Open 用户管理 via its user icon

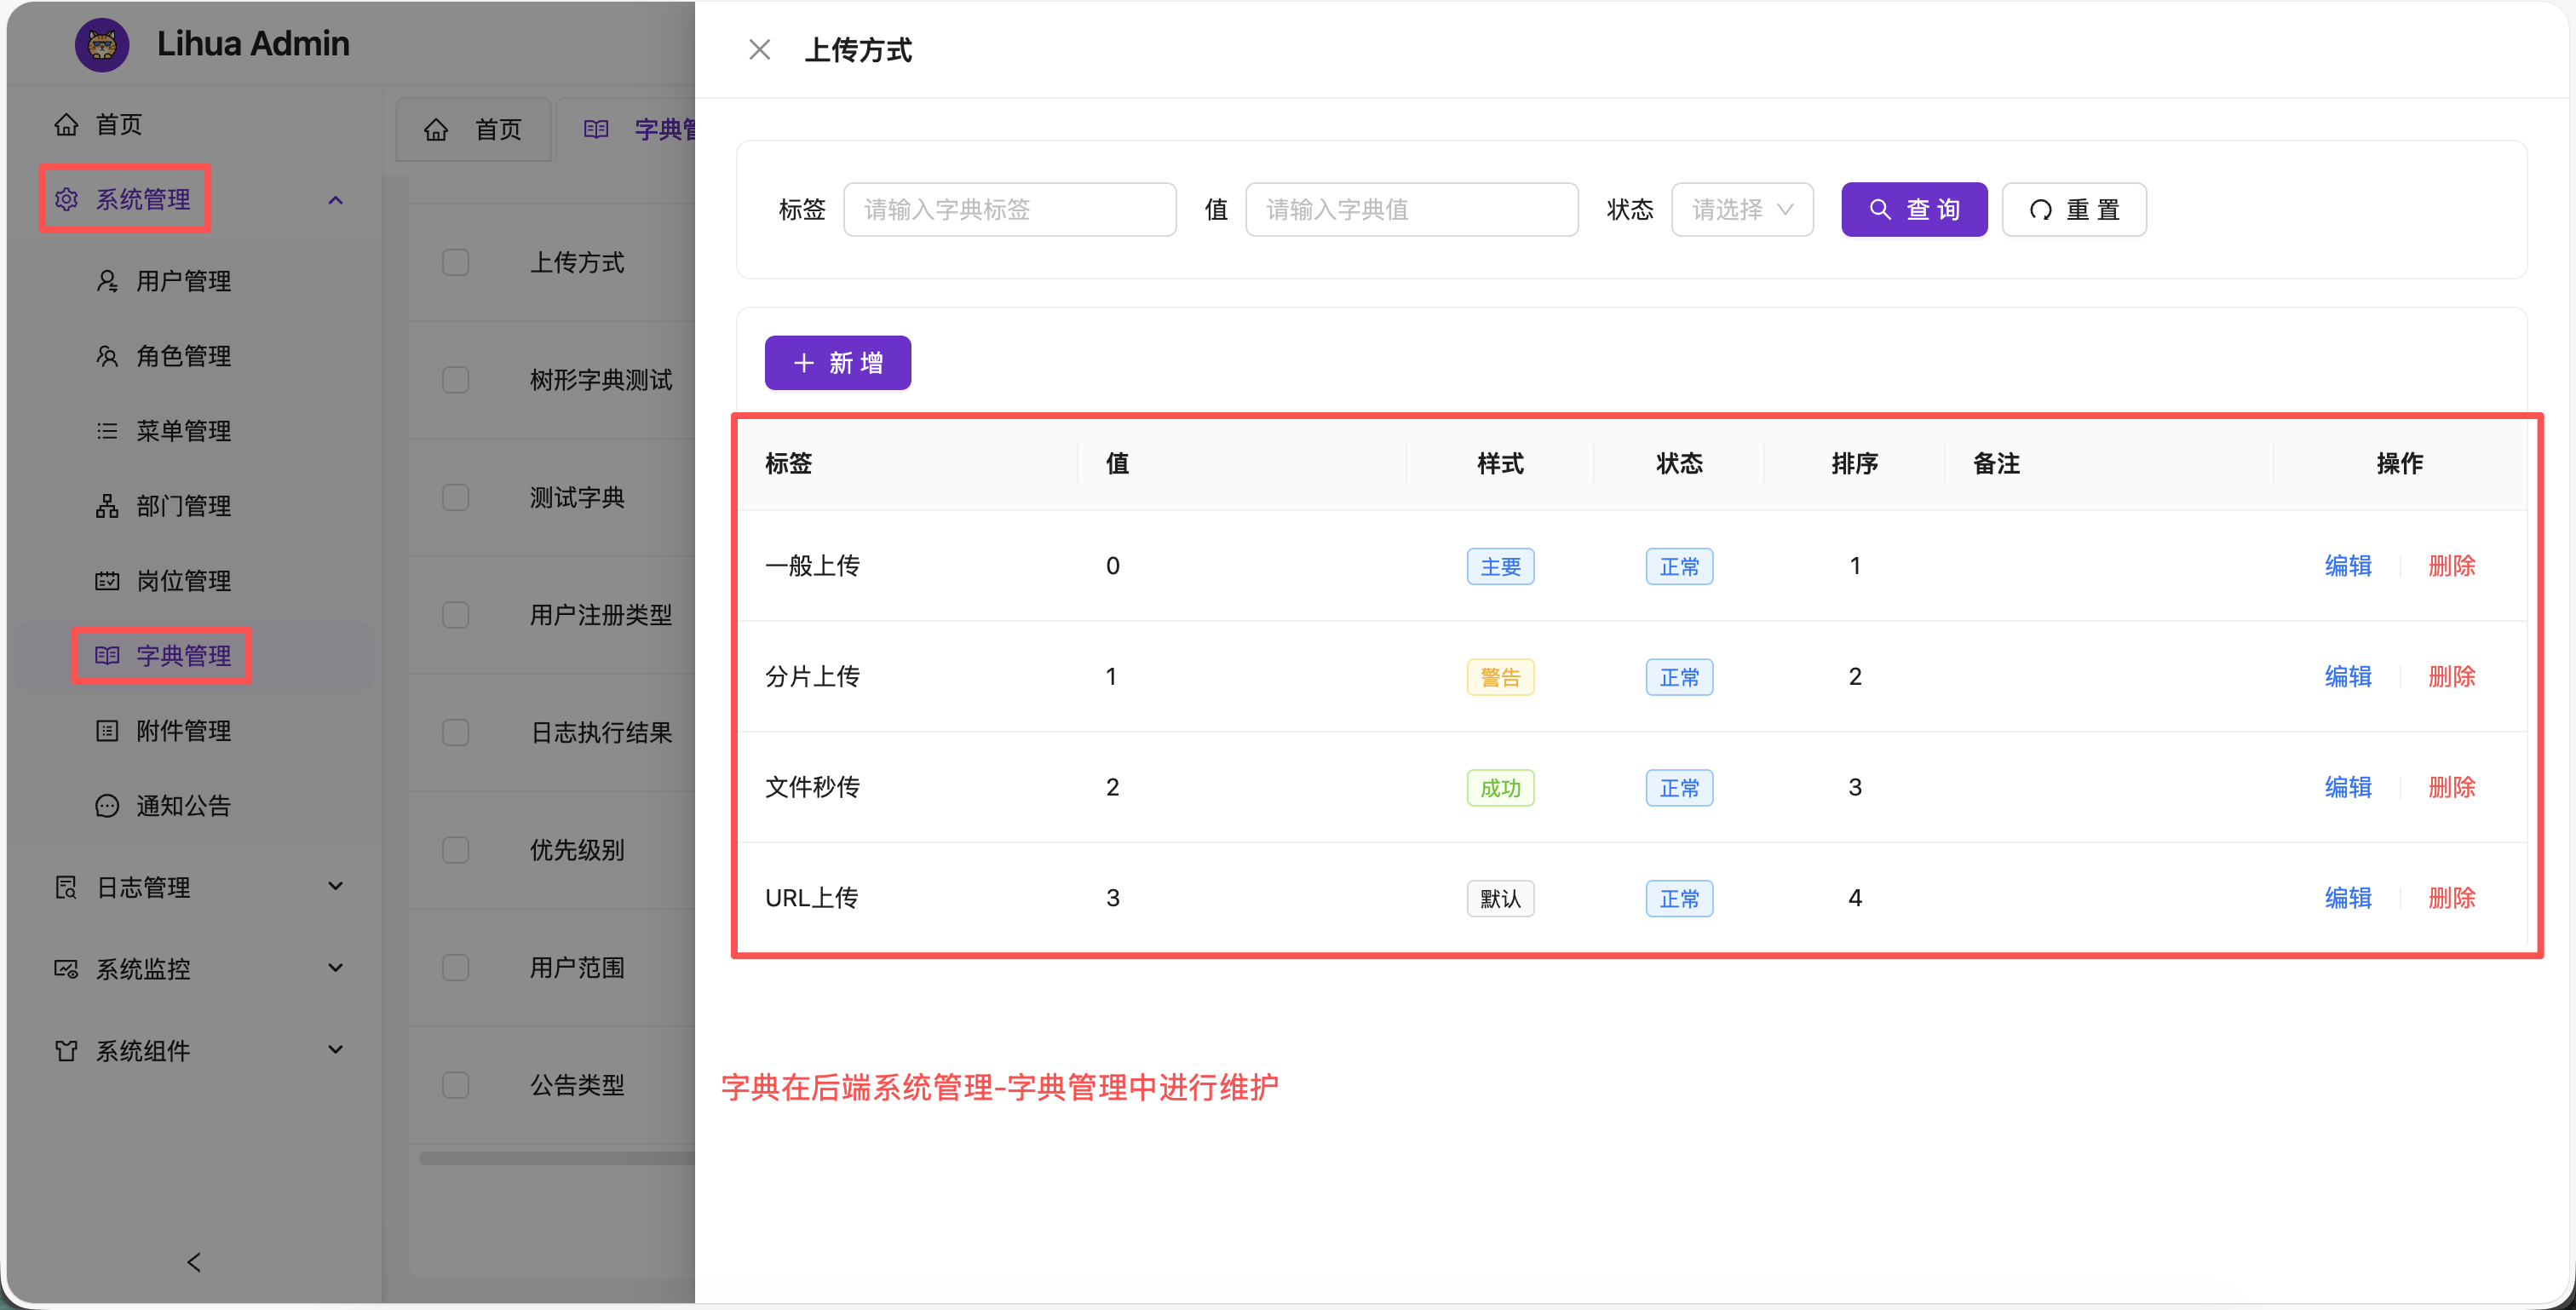coord(107,281)
